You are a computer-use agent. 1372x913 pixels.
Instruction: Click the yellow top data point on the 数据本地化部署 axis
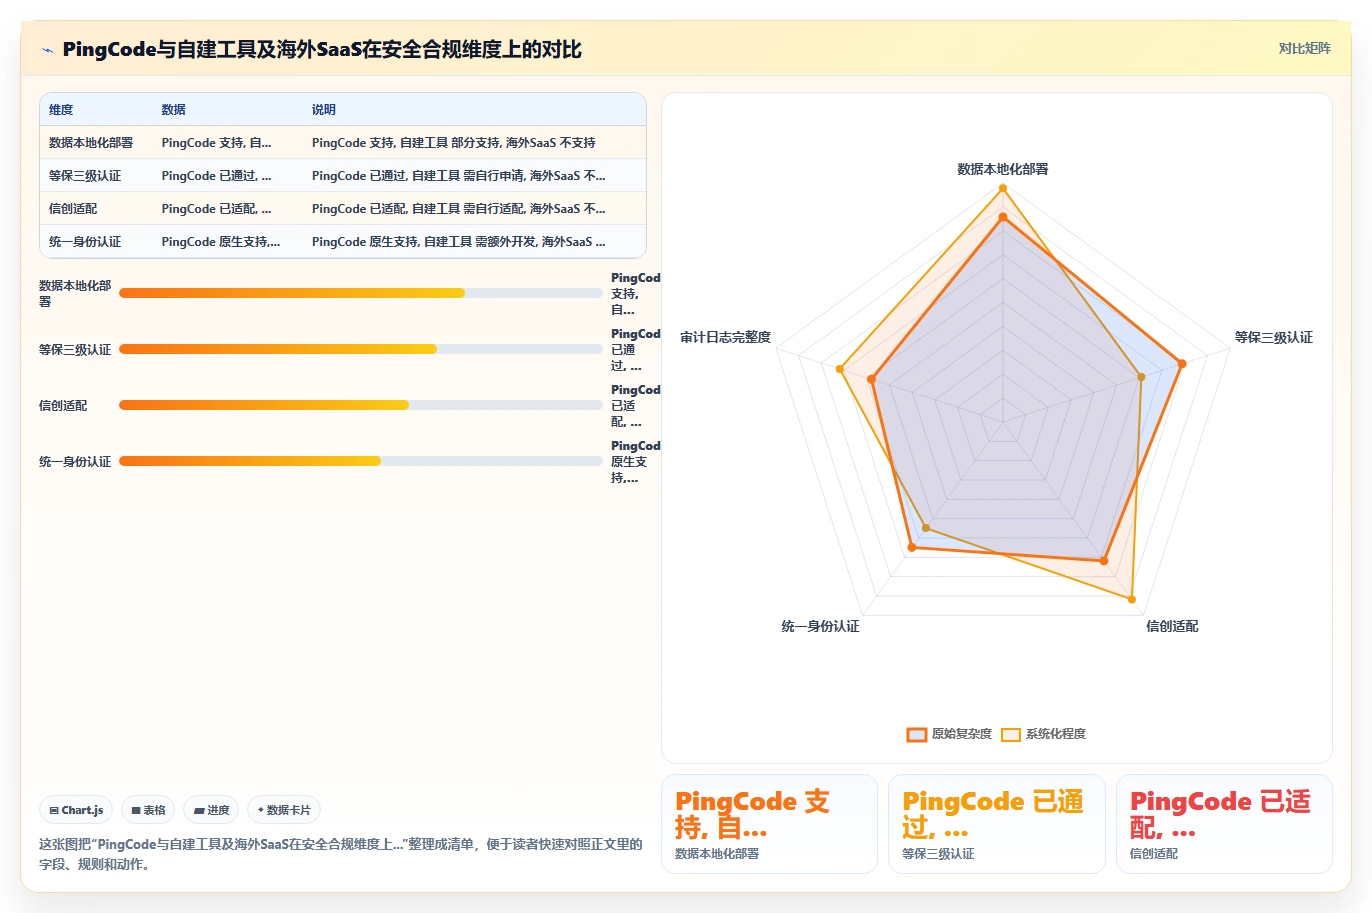(1003, 188)
